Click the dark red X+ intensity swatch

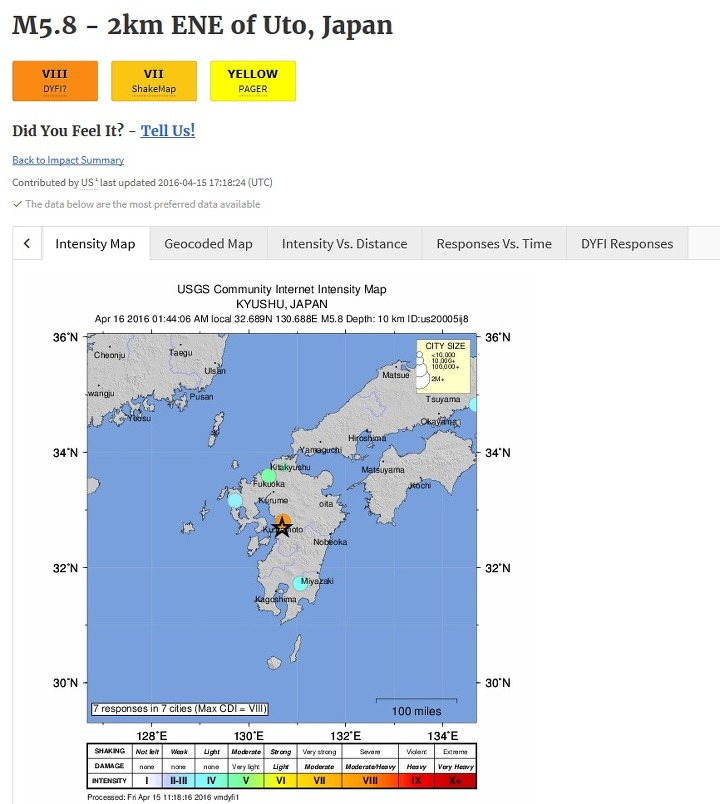(455, 781)
